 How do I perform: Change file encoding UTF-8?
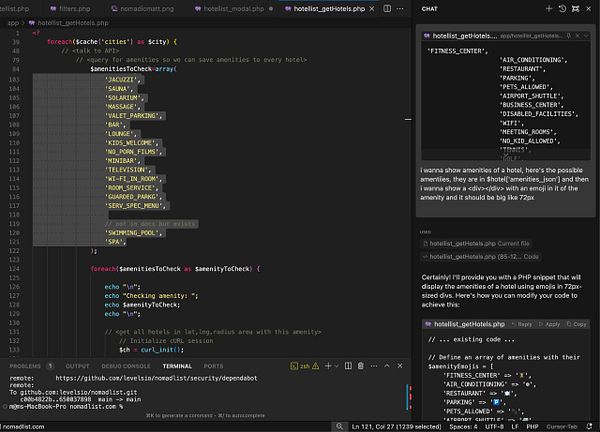(494, 426)
